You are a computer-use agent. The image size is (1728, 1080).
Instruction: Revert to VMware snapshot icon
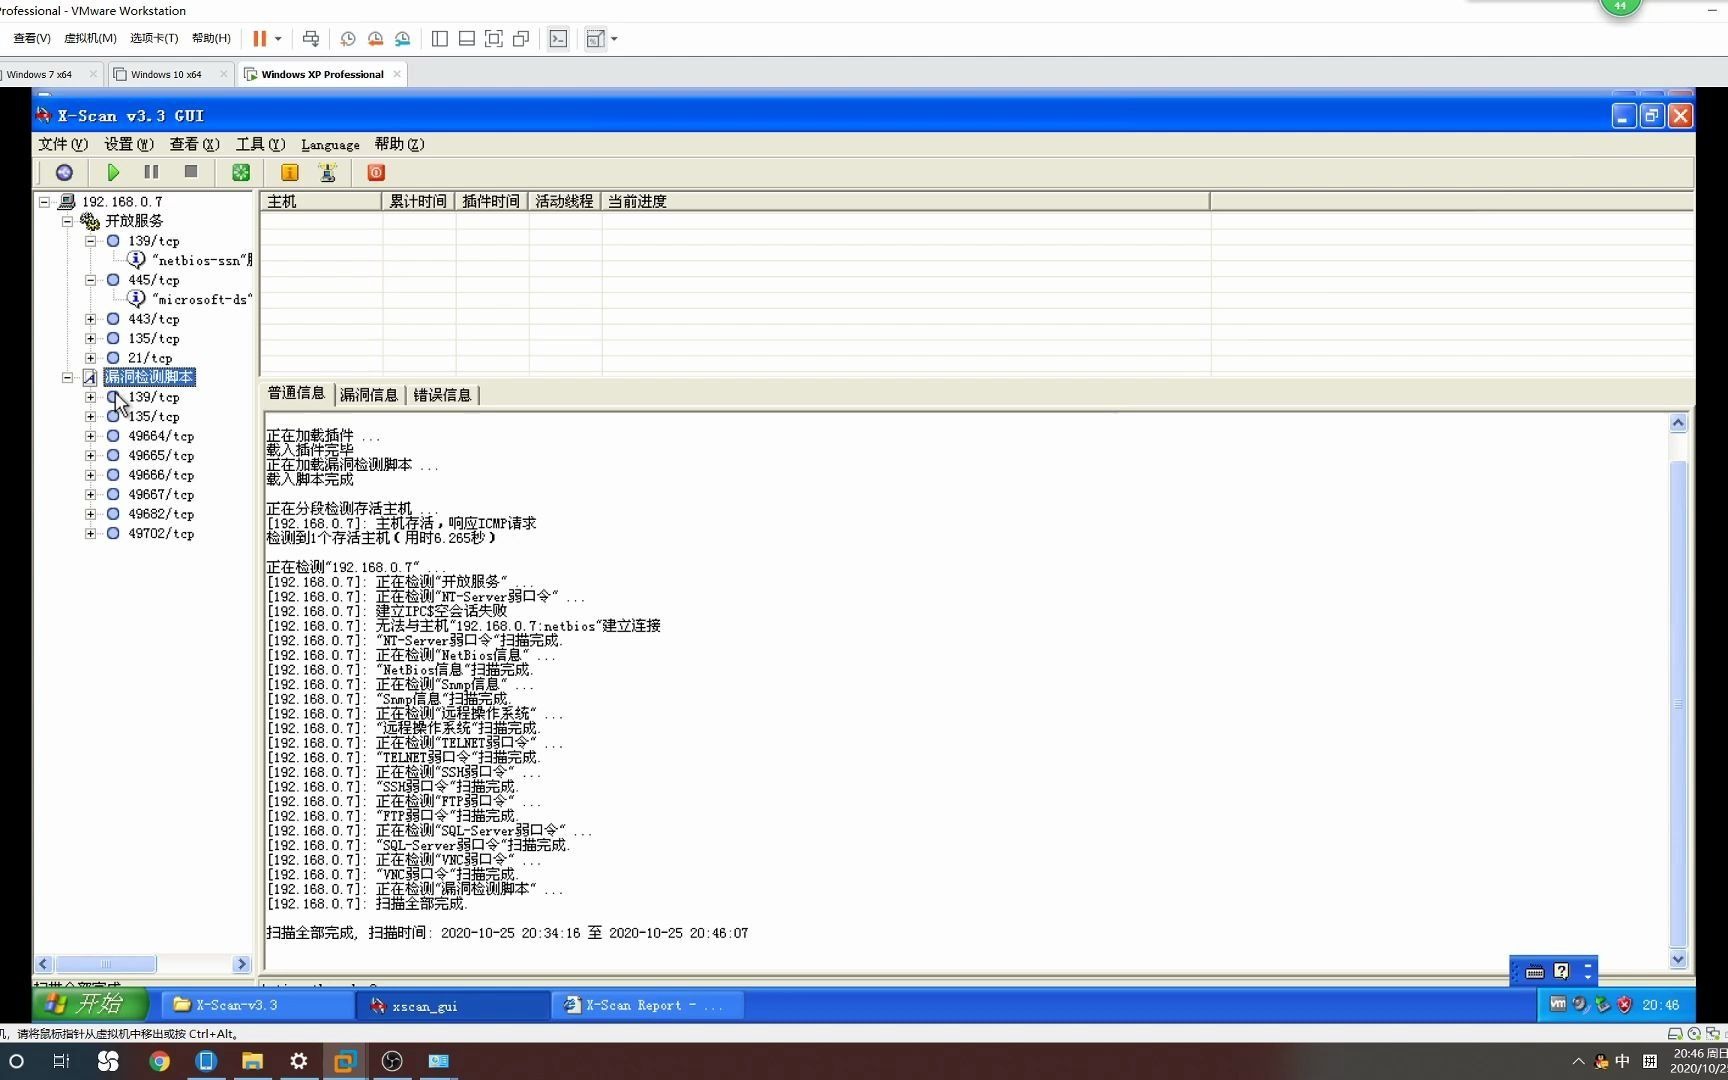(375, 39)
